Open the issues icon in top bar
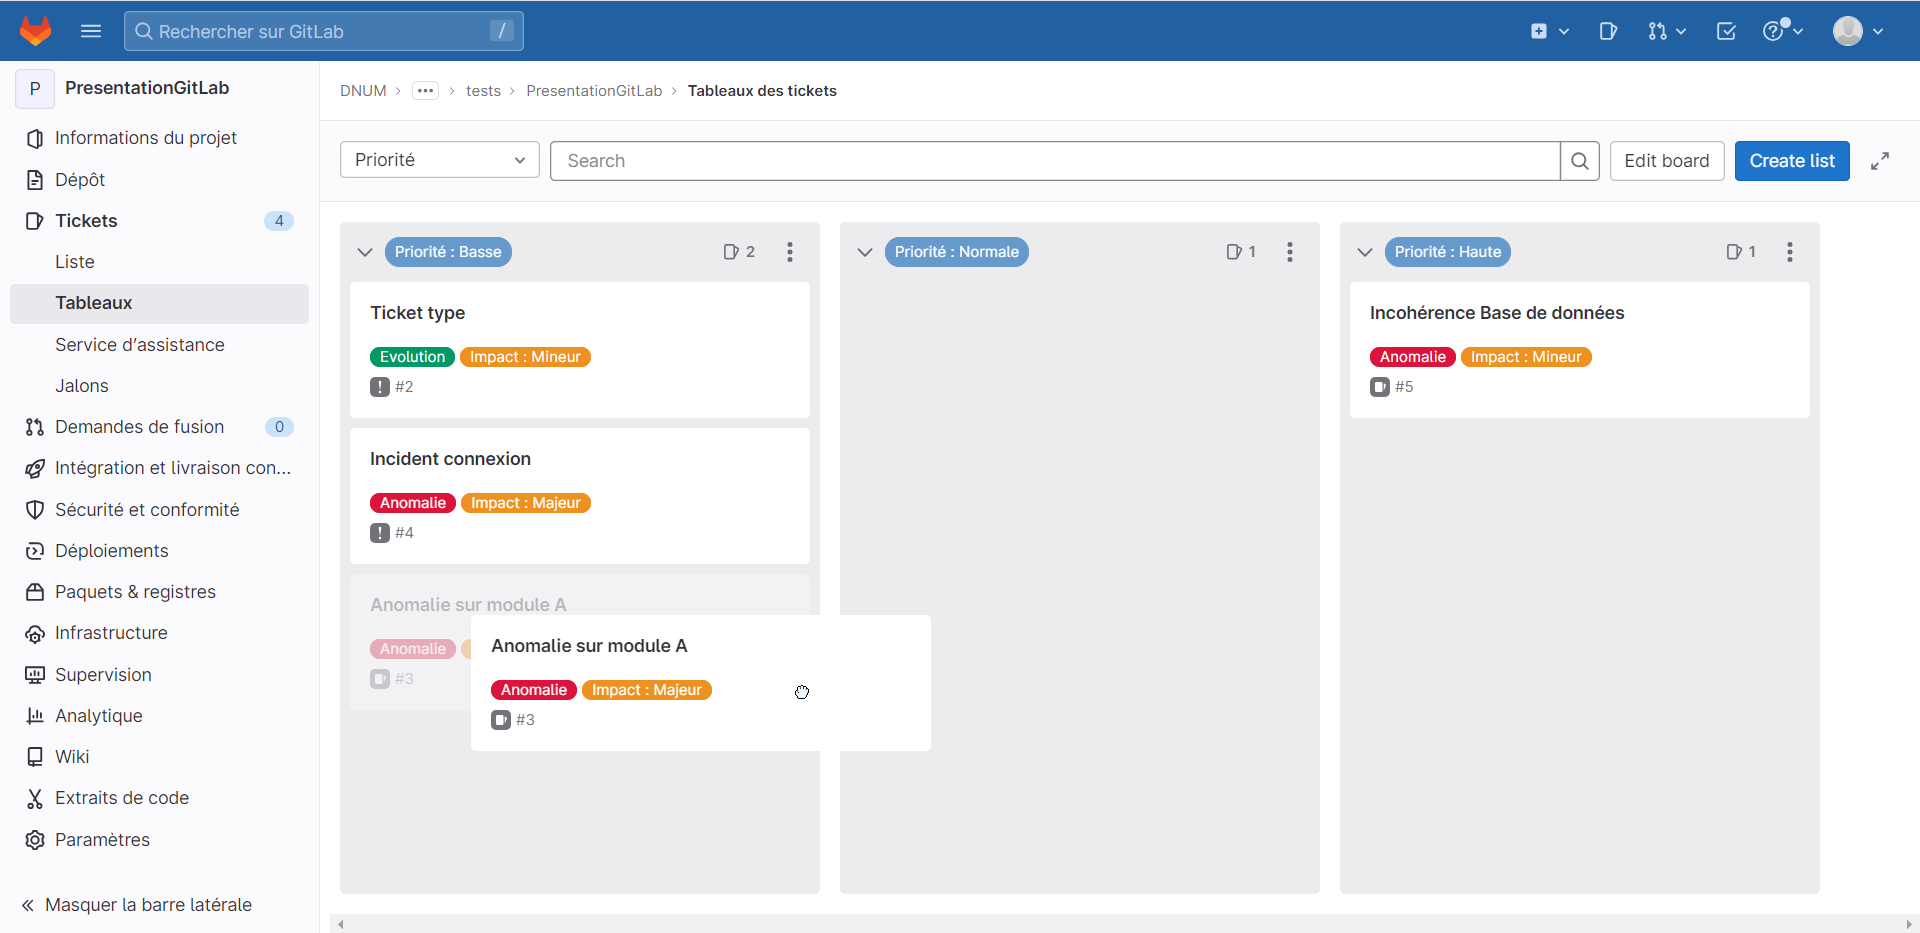This screenshot has width=1920, height=933. 1608,31
